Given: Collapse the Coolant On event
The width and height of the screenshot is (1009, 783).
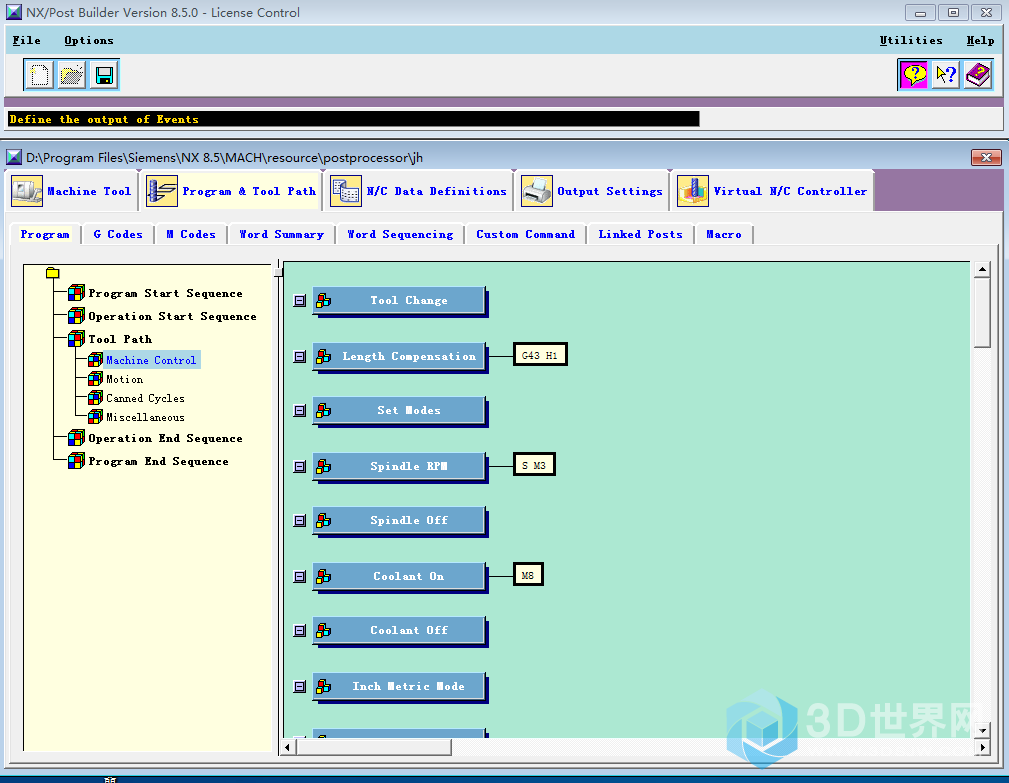Looking at the screenshot, I should (x=299, y=576).
